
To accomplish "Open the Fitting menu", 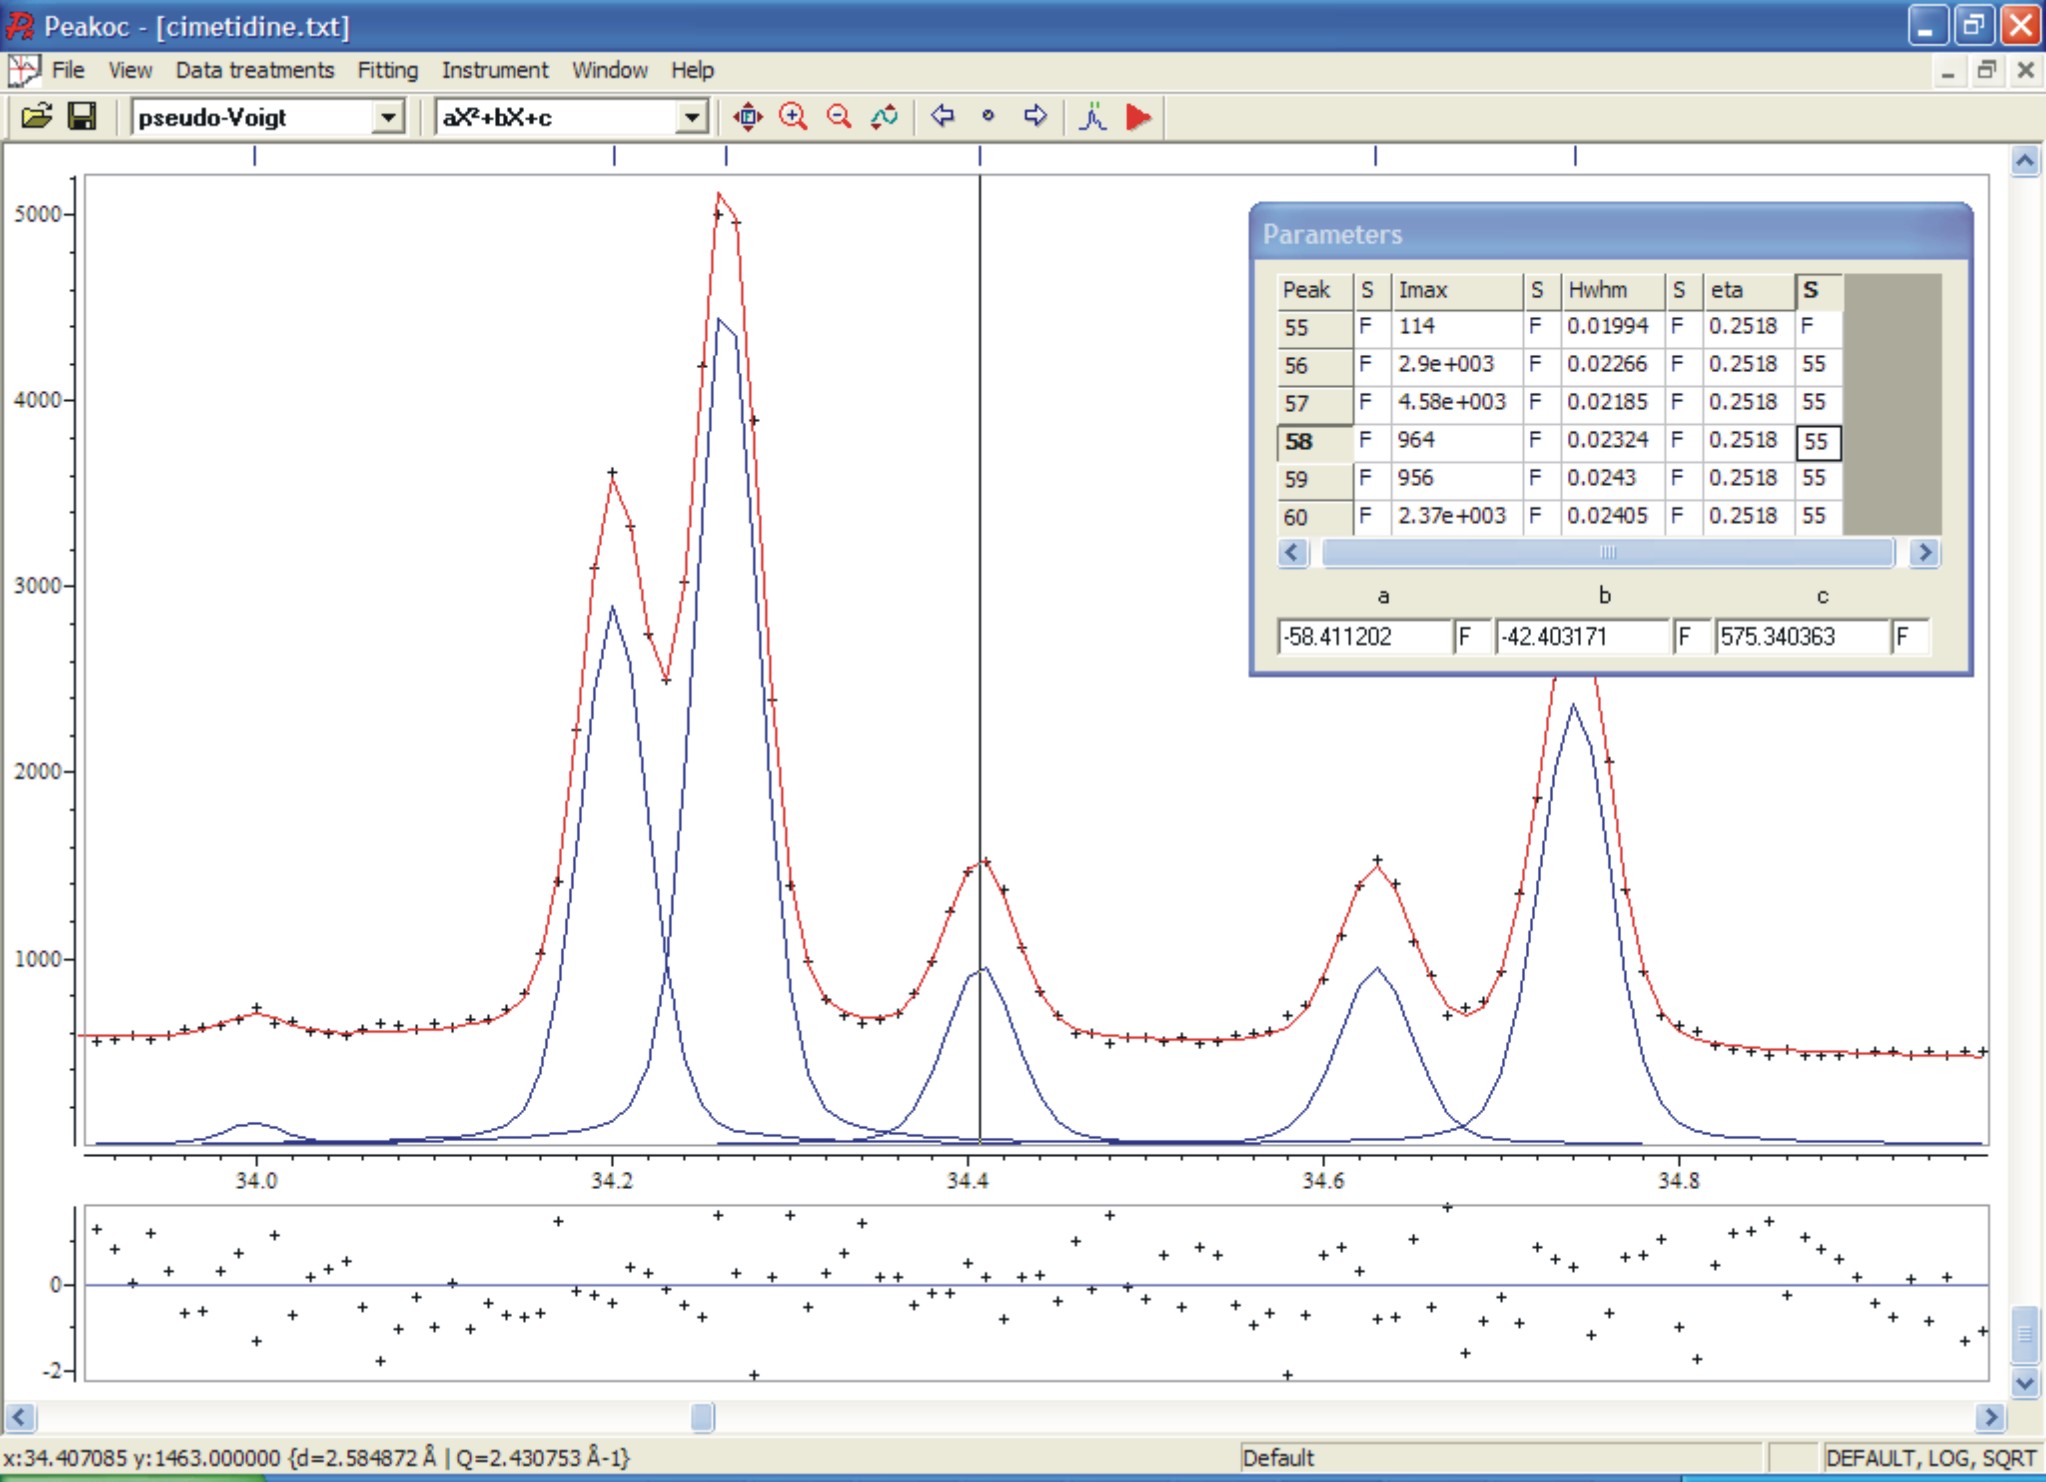I will tap(387, 70).
